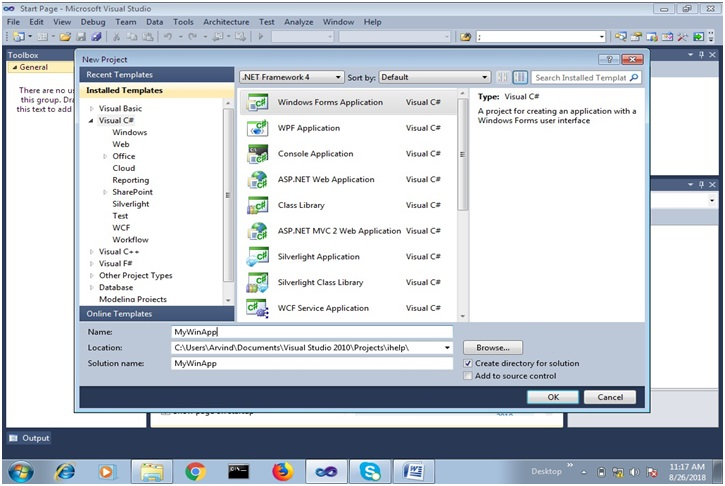This screenshot has height=486, width=725.
Task: Expand the SharePoint node arrow
Action: 105,192
